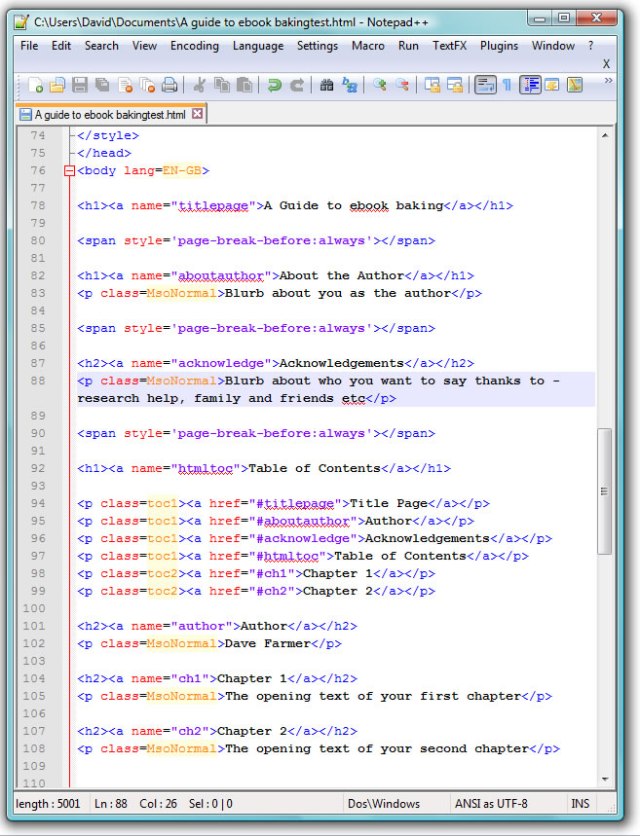Viewport: 640px width, 836px height.
Task: Click the New file toolbar icon
Action: [x=35, y=86]
